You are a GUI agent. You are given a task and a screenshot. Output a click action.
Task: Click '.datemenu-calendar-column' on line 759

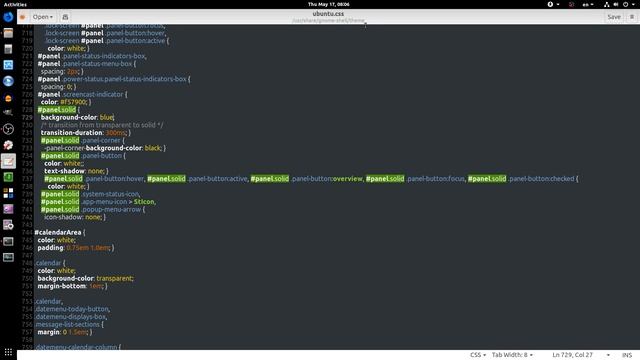[76, 347]
